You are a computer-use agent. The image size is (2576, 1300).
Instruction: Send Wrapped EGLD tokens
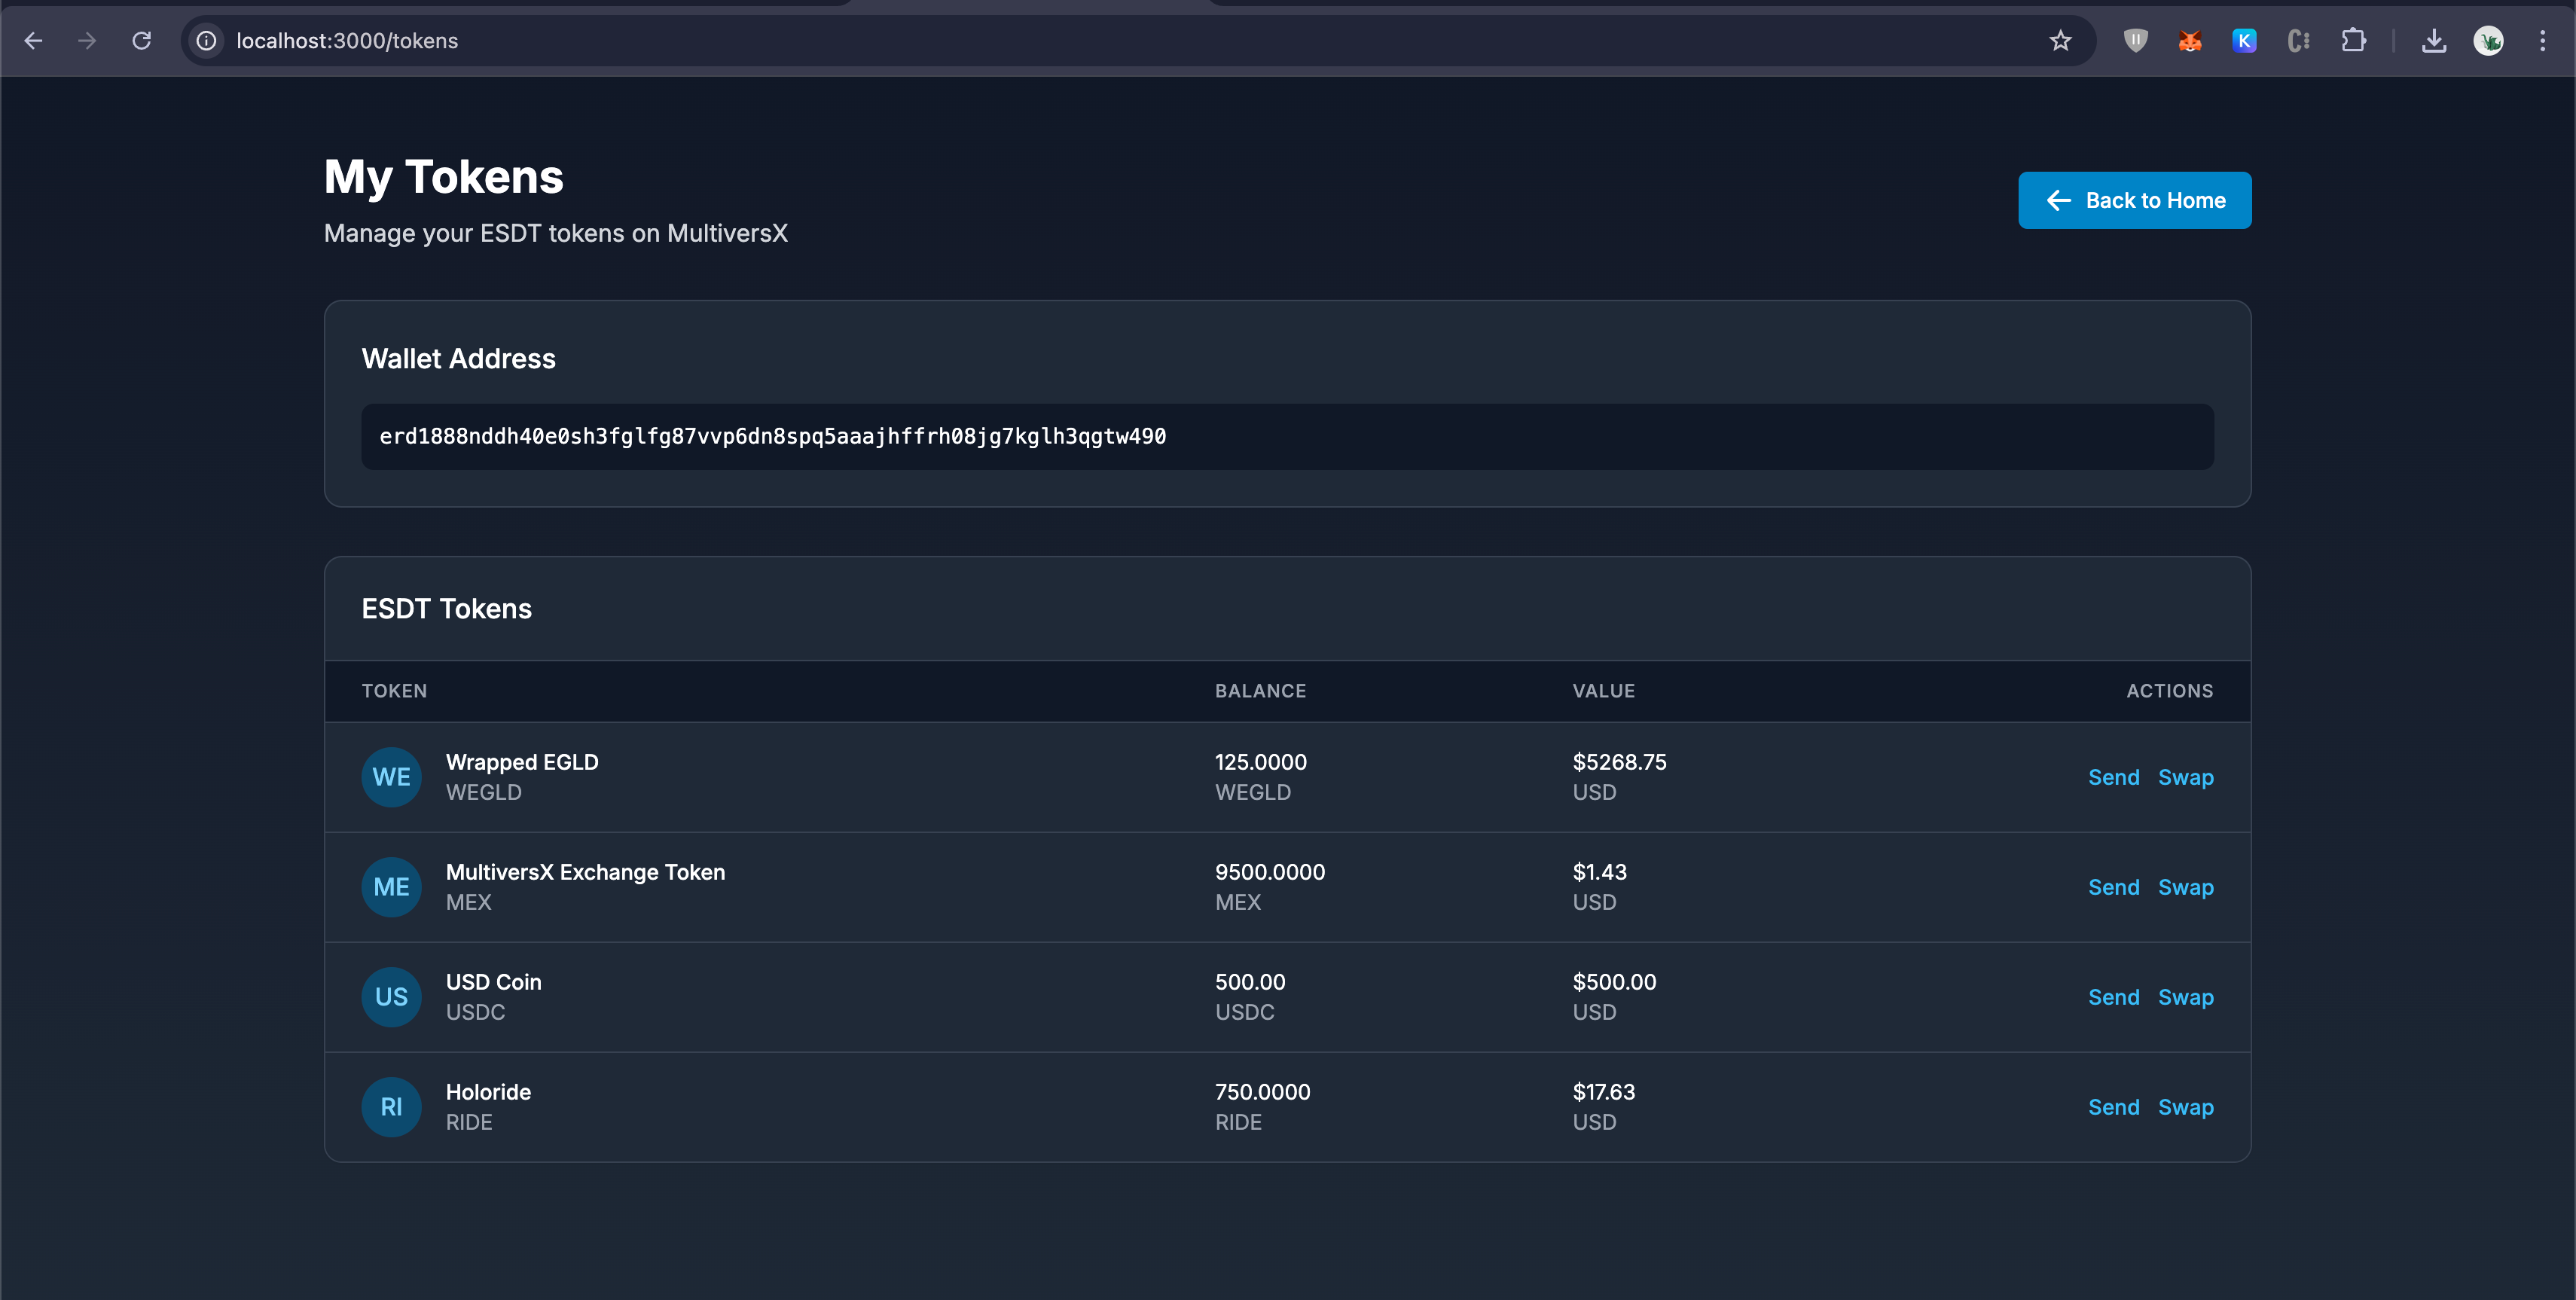[2113, 777]
